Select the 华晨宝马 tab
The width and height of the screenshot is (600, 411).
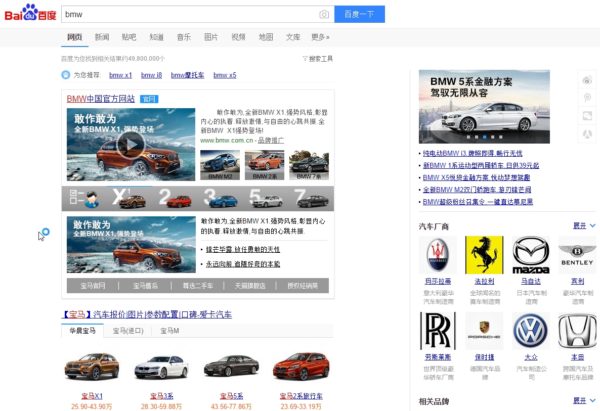point(82,331)
